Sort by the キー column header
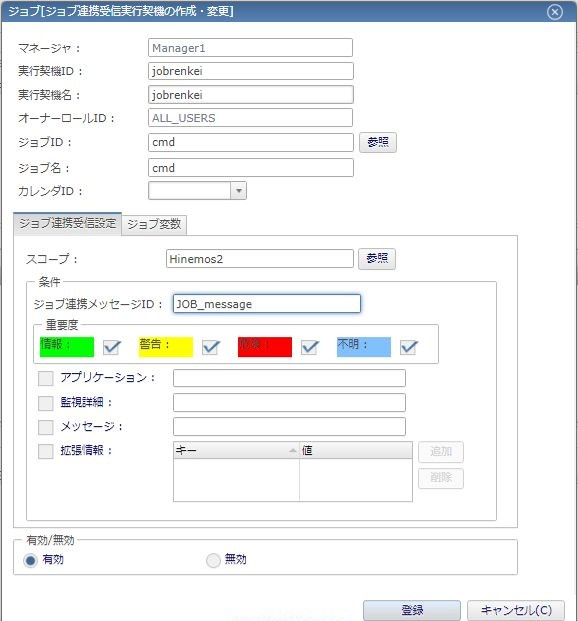Viewport: 578px width, 621px height. 236,450
